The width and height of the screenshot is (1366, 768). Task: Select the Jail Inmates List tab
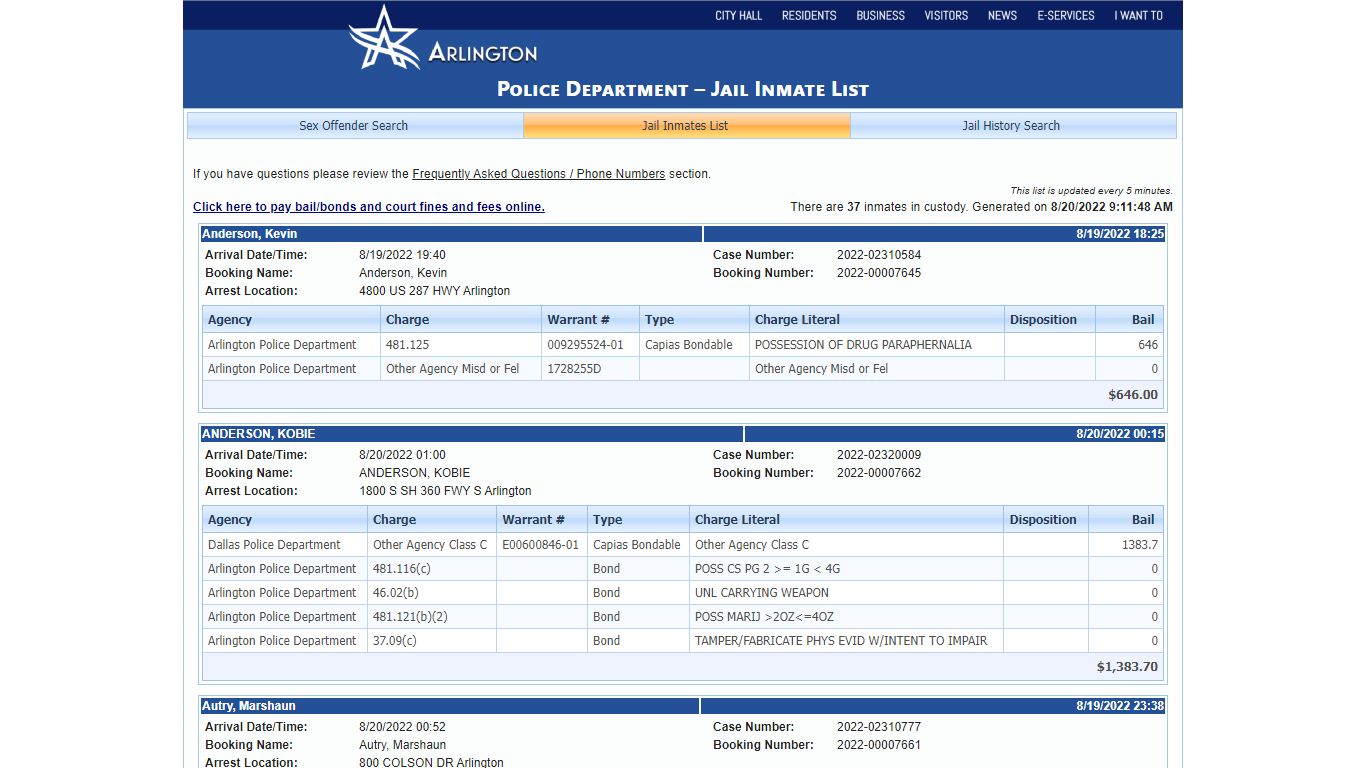pyautogui.click(x=685, y=126)
